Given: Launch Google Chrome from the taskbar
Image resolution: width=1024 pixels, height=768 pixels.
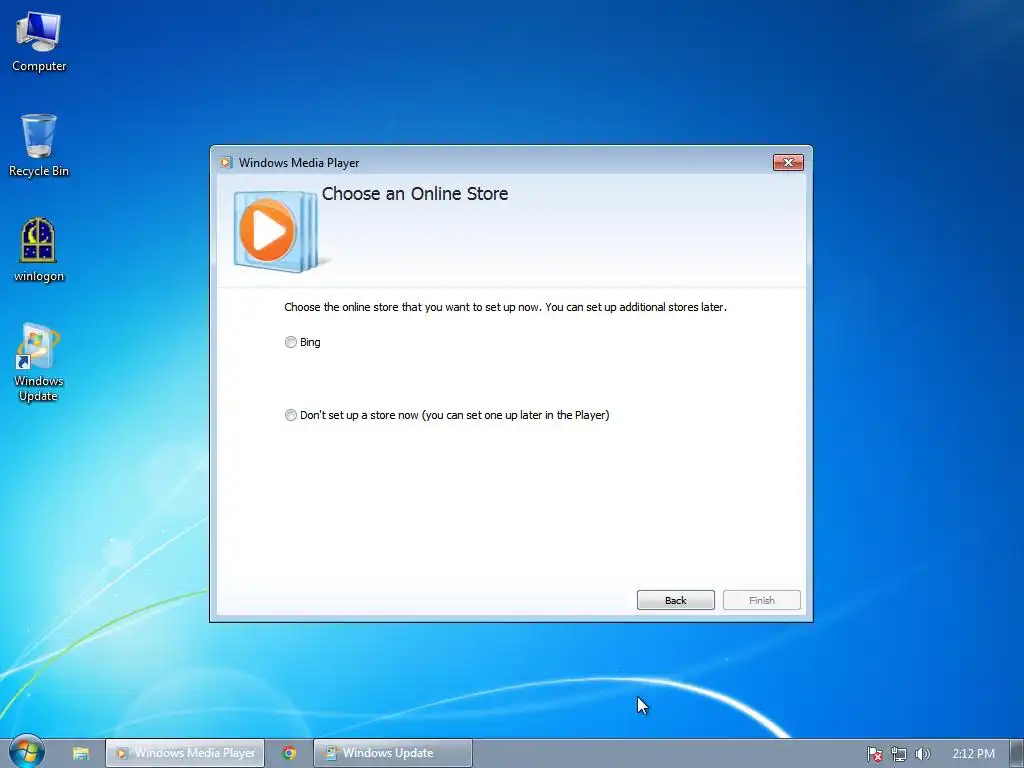Looking at the screenshot, I should point(289,753).
